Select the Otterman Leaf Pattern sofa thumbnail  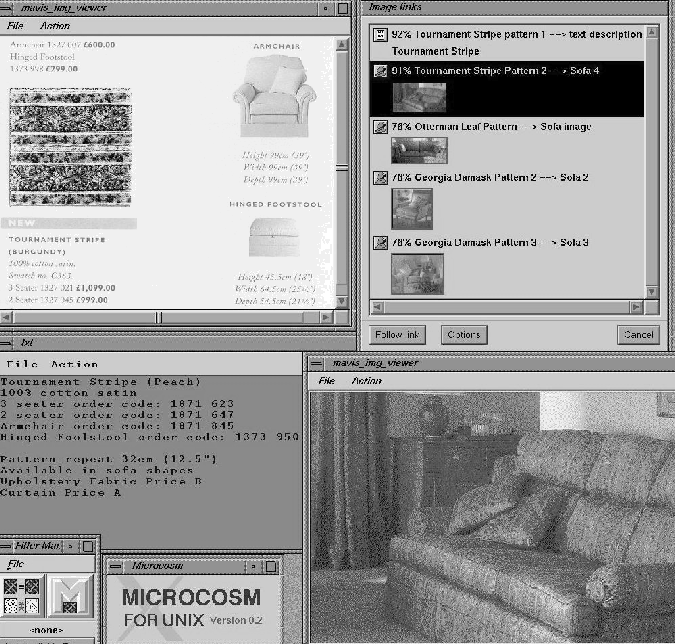(419, 150)
